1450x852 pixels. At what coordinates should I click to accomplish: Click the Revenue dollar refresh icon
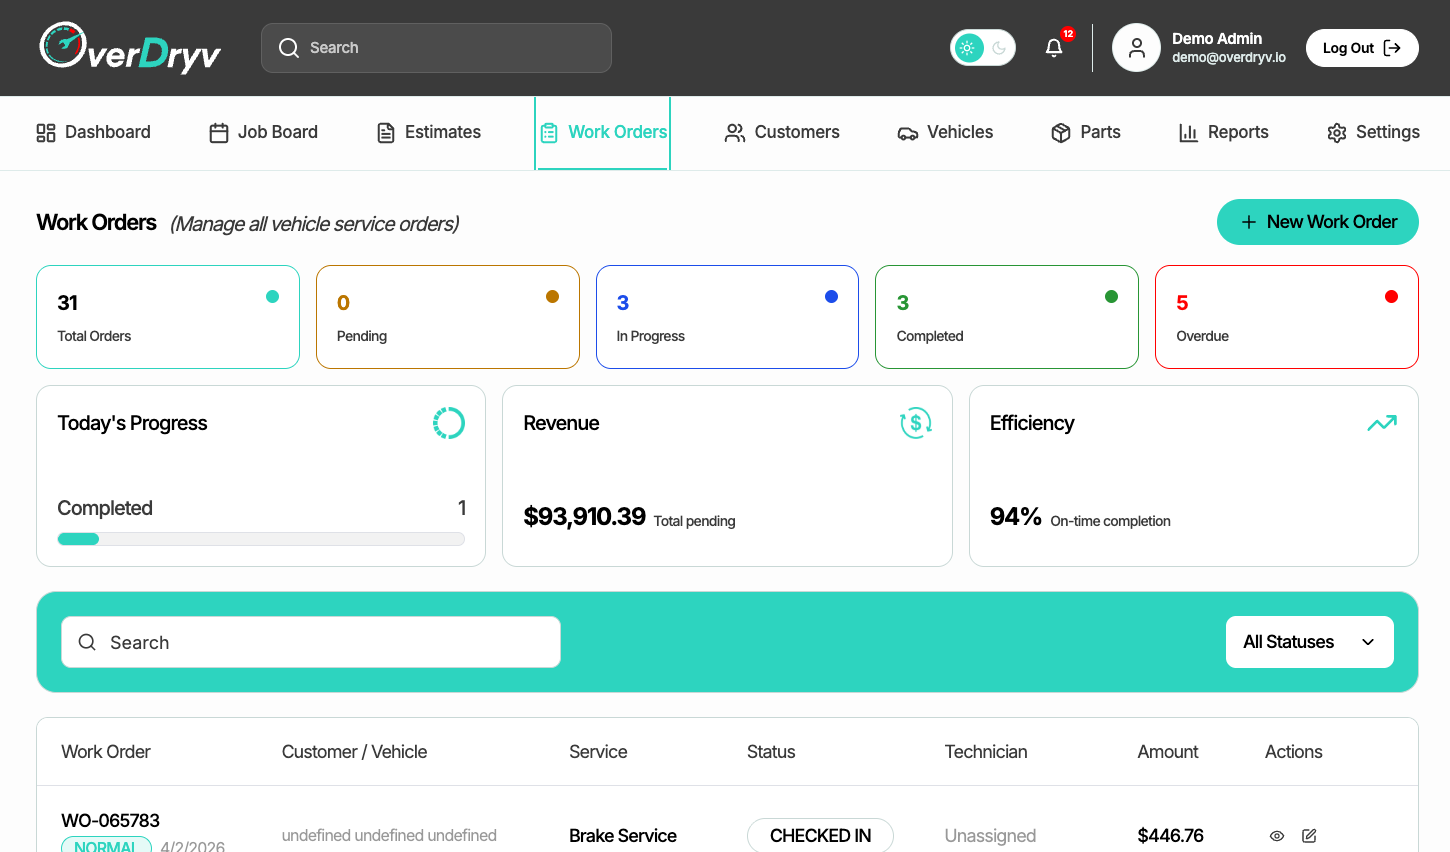click(915, 423)
